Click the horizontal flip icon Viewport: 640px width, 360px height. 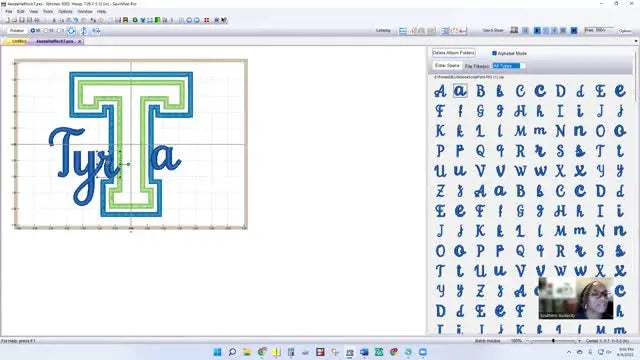tap(96, 31)
